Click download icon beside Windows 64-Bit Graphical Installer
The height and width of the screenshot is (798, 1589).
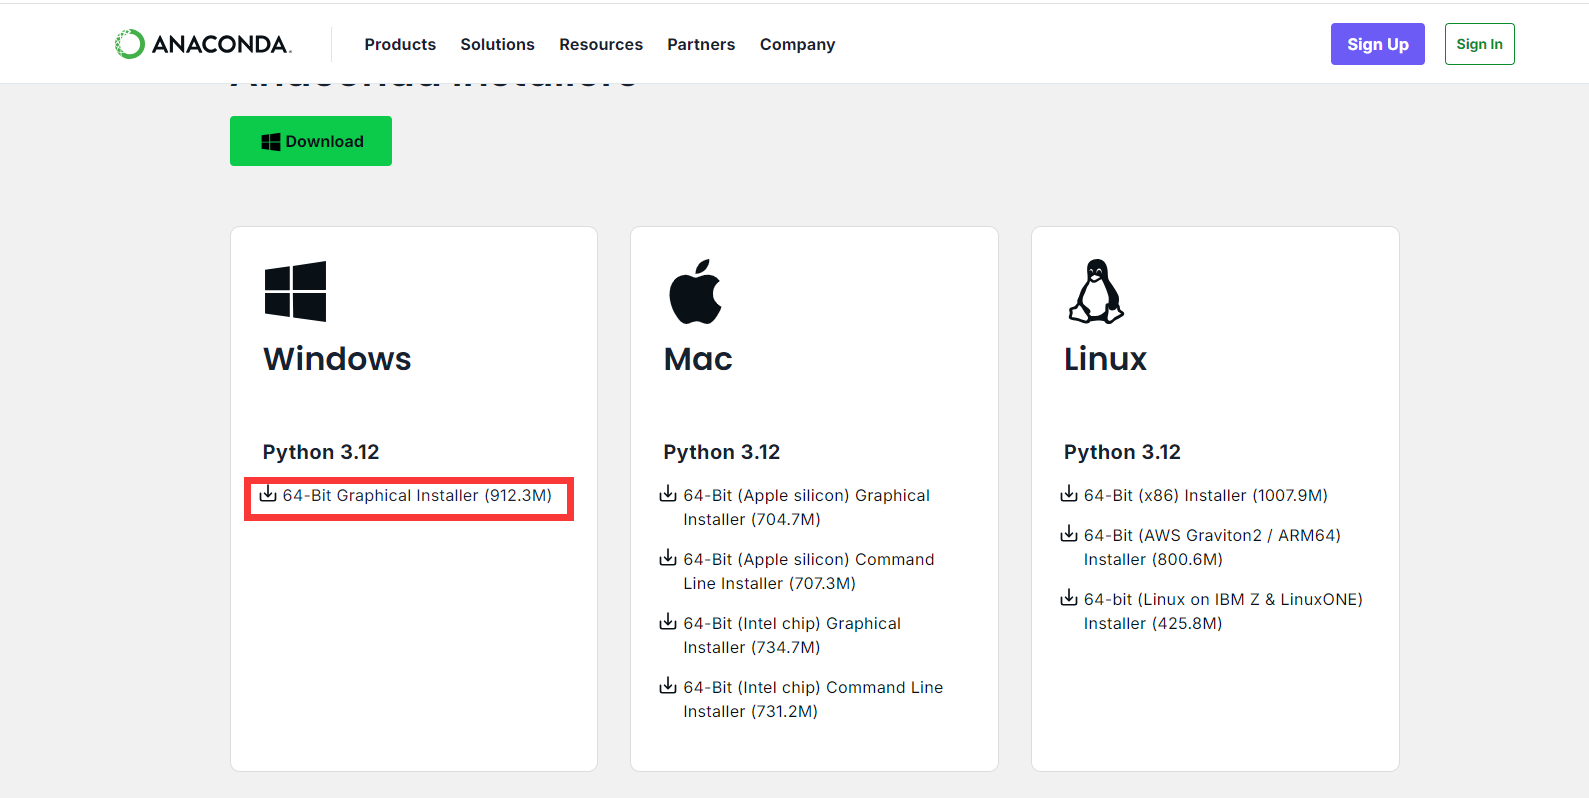[268, 494]
